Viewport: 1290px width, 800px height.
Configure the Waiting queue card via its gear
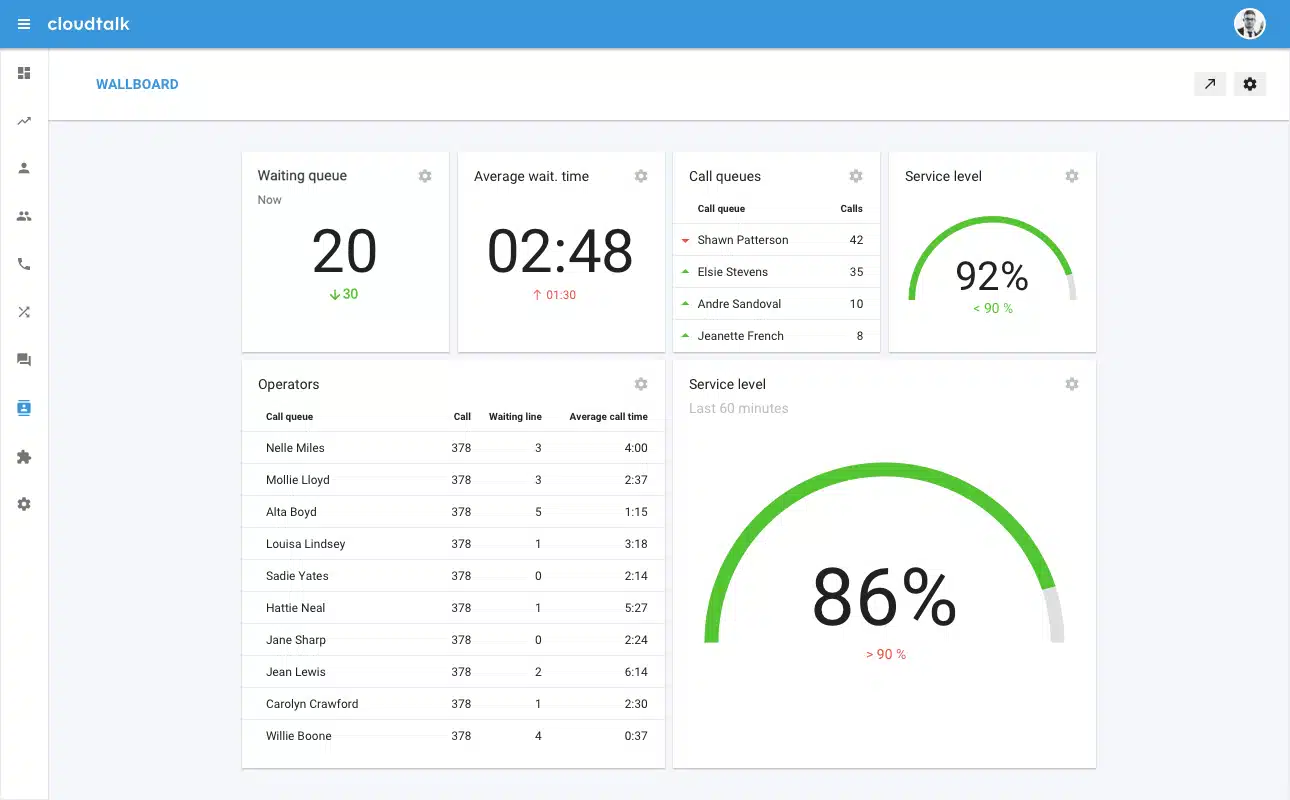[x=425, y=175]
